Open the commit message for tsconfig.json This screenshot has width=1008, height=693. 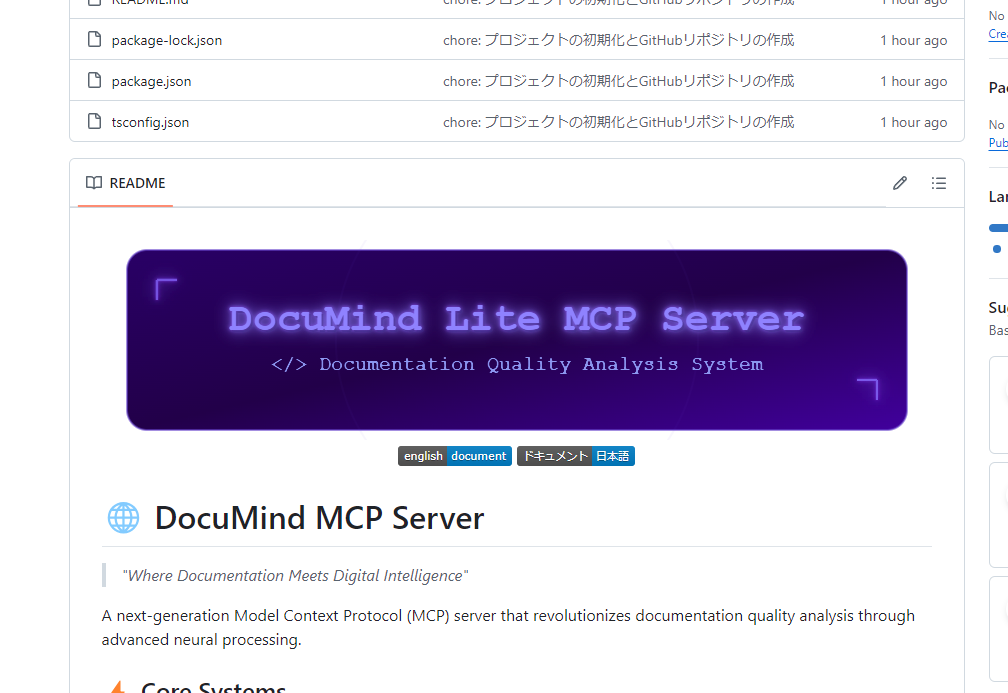click(618, 122)
